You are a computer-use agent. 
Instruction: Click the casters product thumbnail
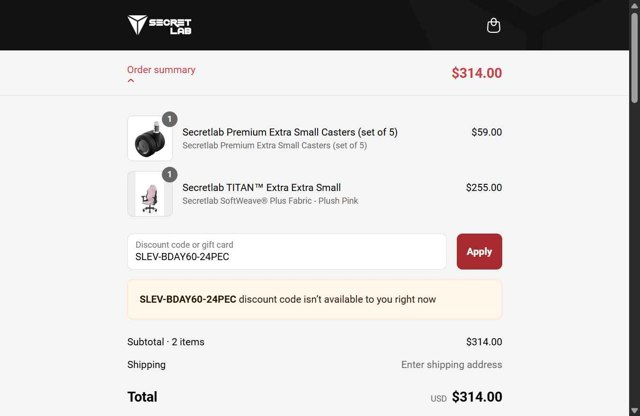point(150,140)
